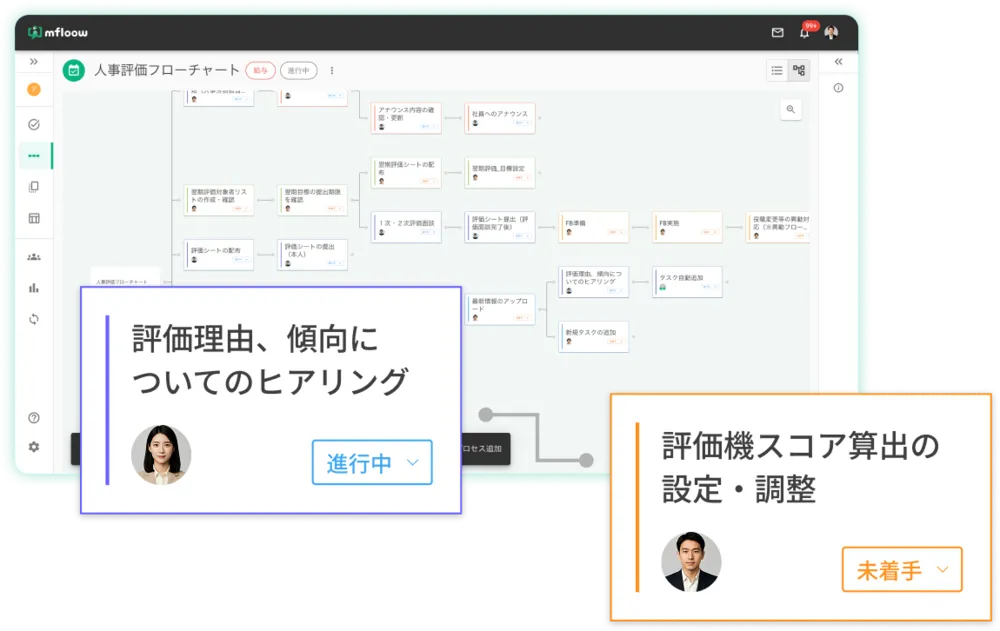Open the mail inbox icon
This screenshot has width=1000, height=631.
777,33
